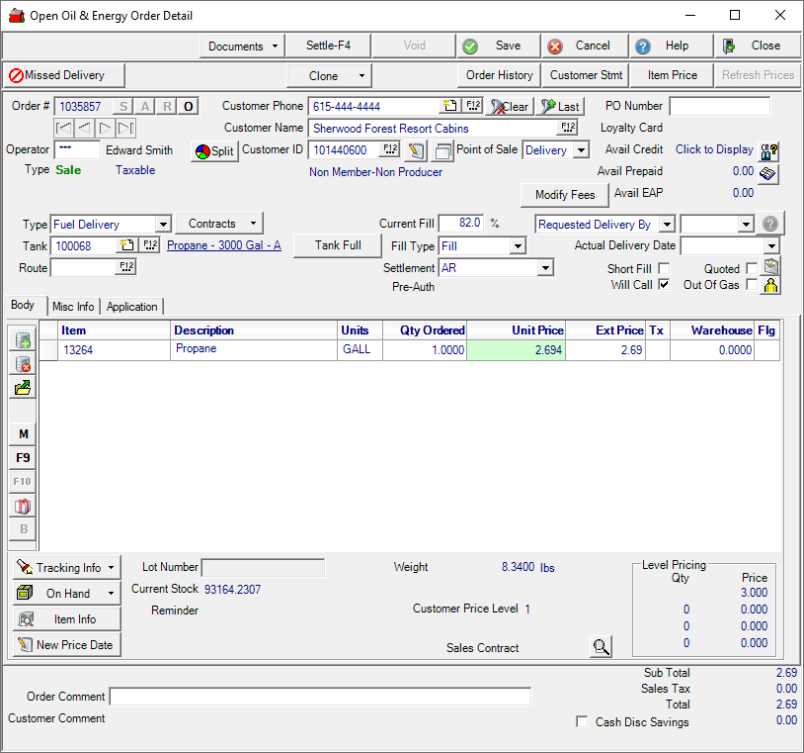Open the Propane - 3000 Gal - A link
The height and width of the screenshot is (753, 804).
(x=224, y=246)
